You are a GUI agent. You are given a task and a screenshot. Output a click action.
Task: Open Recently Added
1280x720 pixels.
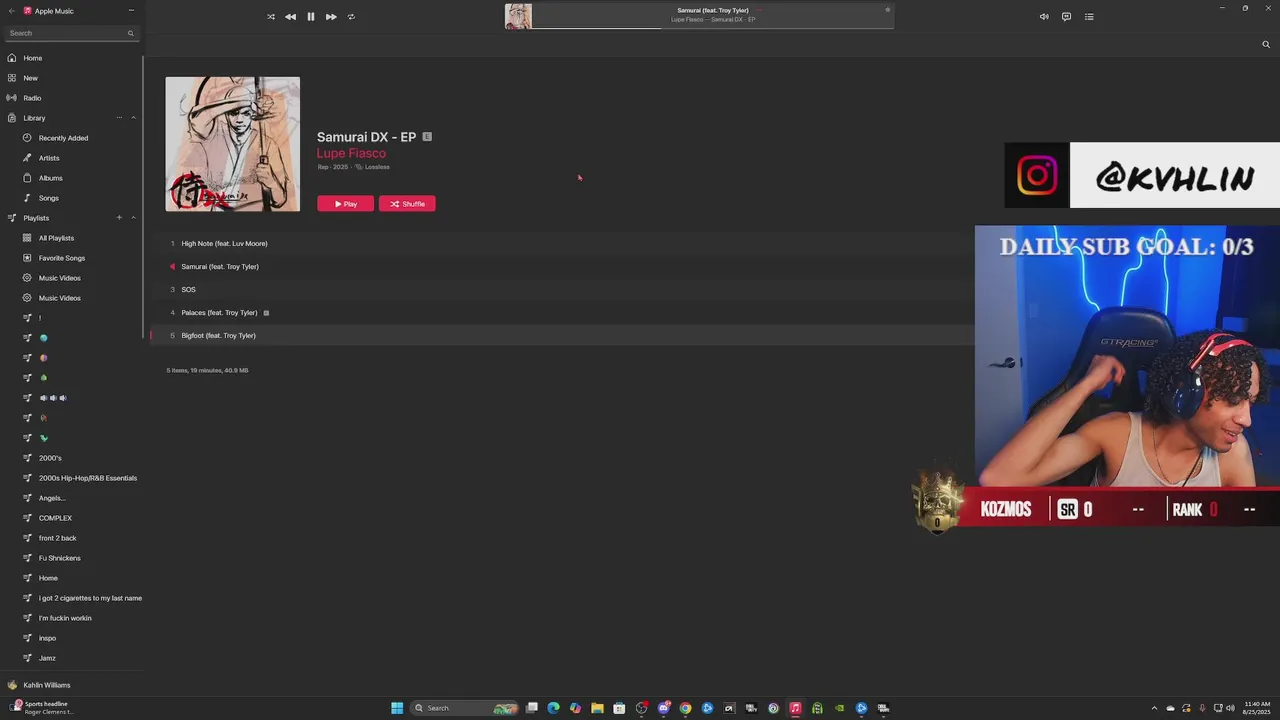[x=63, y=138]
